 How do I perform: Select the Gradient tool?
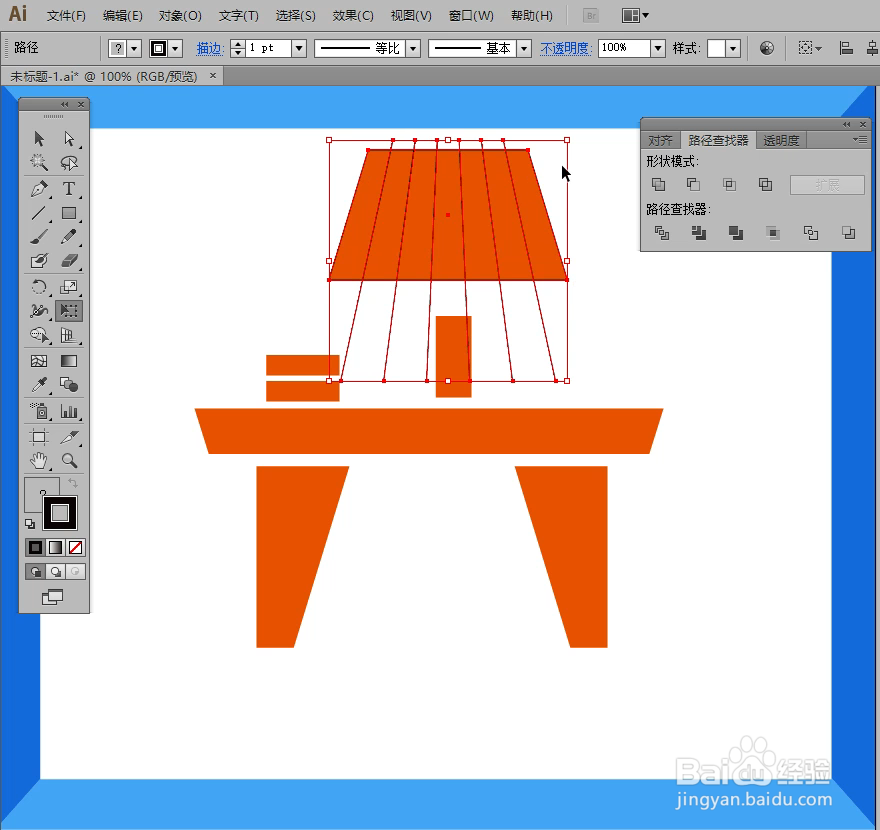(x=69, y=361)
